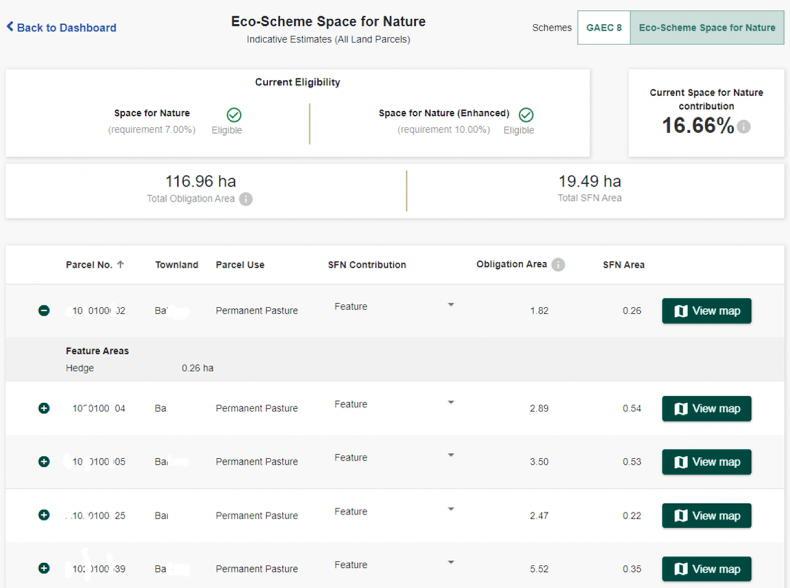
Task: Expand the parcel row with 2.89 obligation area
Action: 44,408
